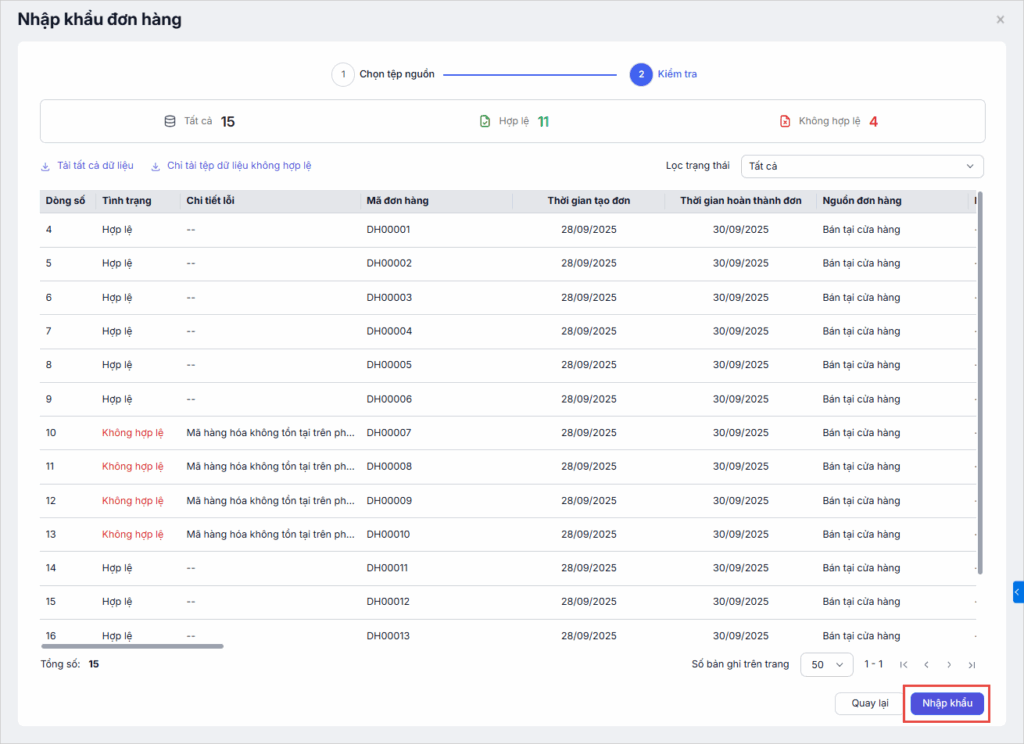Image resolution: width=1024 pixels, height=744 pixels.
Task: Close the Nhập khẩu đơn hàng dialog
Action: click(1000, 19)
